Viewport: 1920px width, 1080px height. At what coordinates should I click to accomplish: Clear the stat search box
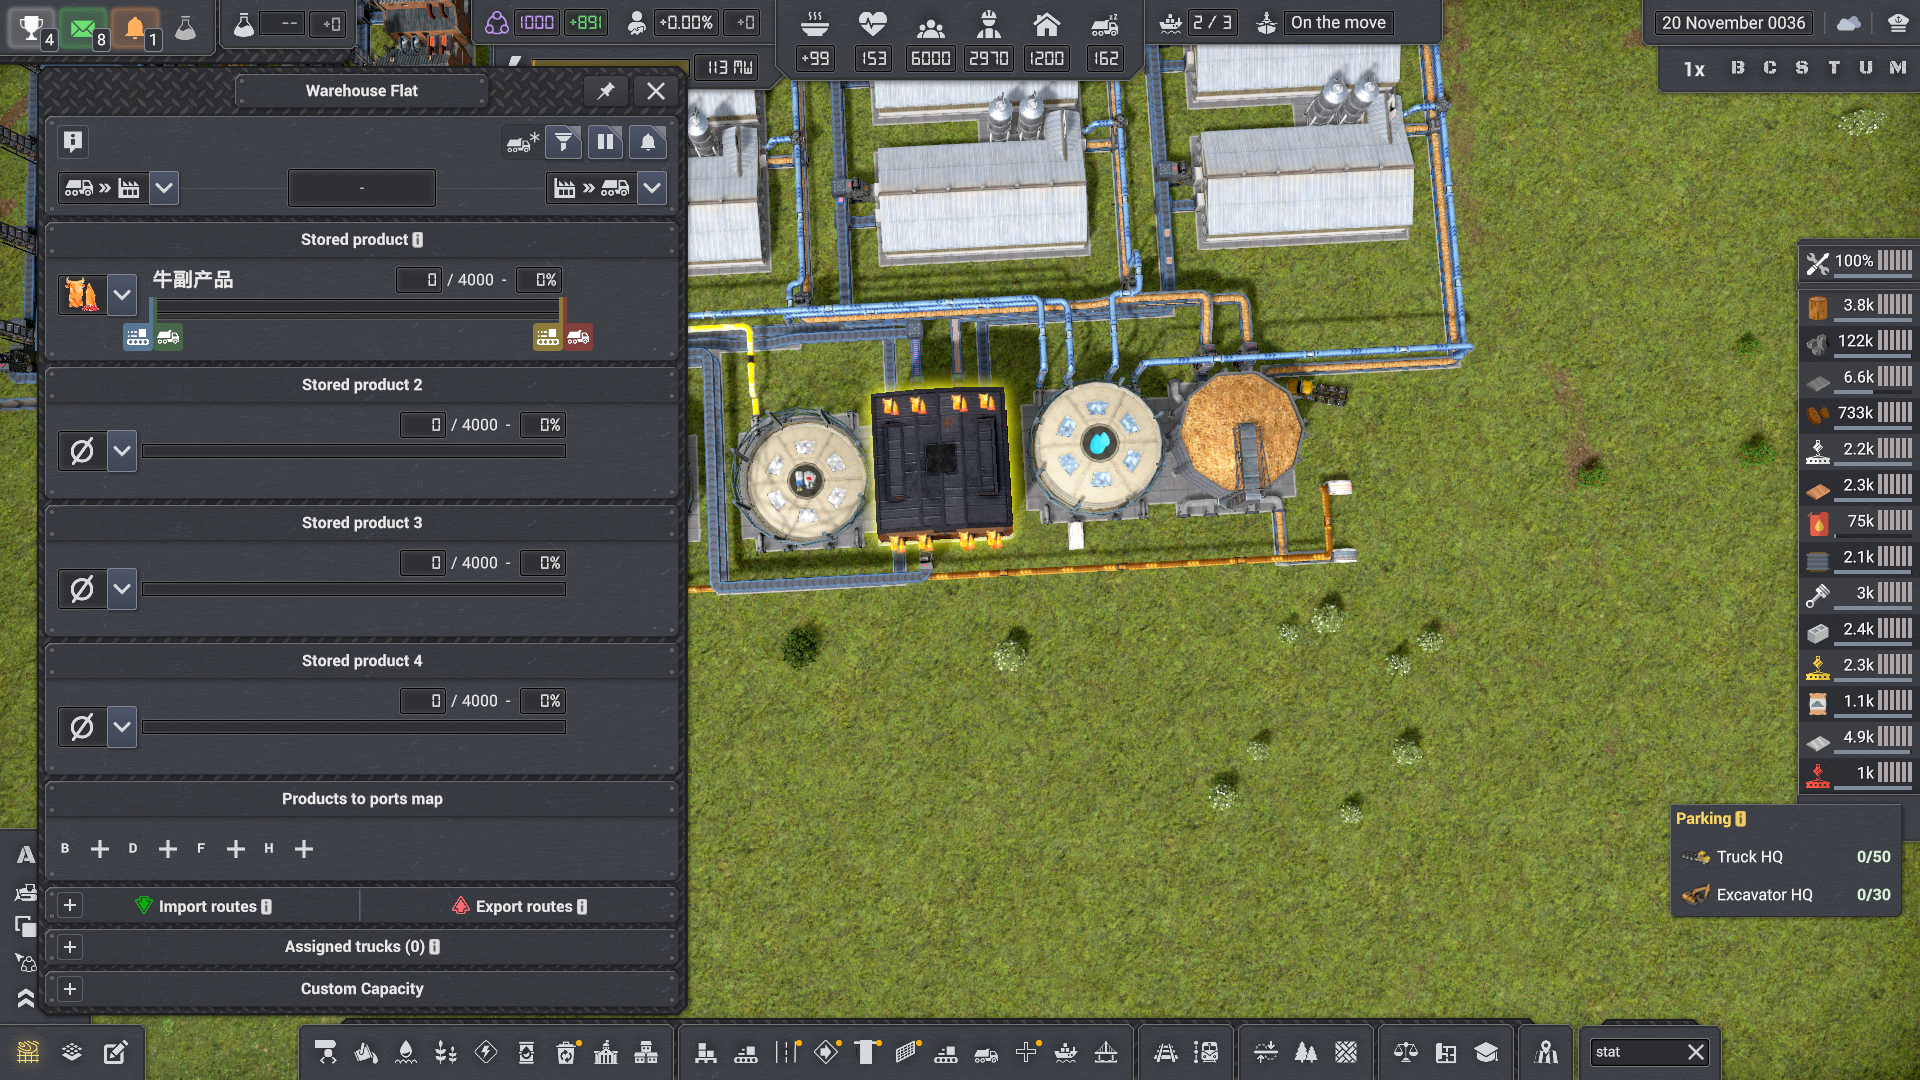(x=1696, y=1052)
